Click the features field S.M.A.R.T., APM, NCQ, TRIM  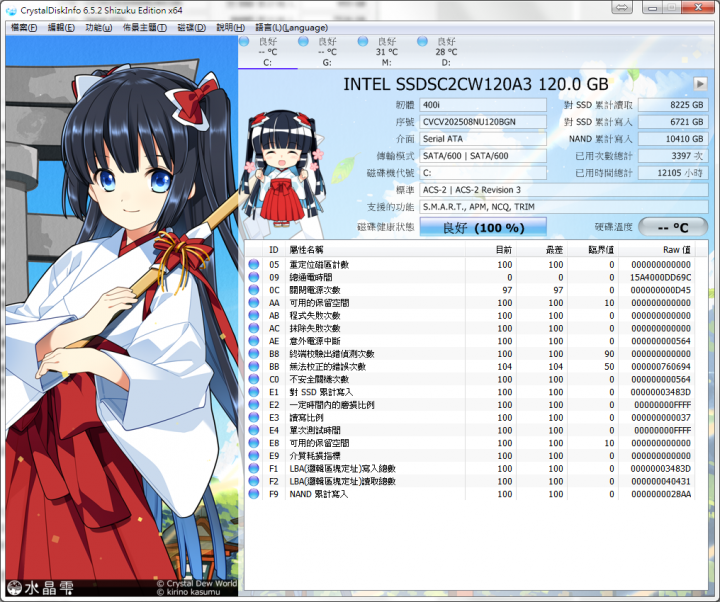coord(564,207)
